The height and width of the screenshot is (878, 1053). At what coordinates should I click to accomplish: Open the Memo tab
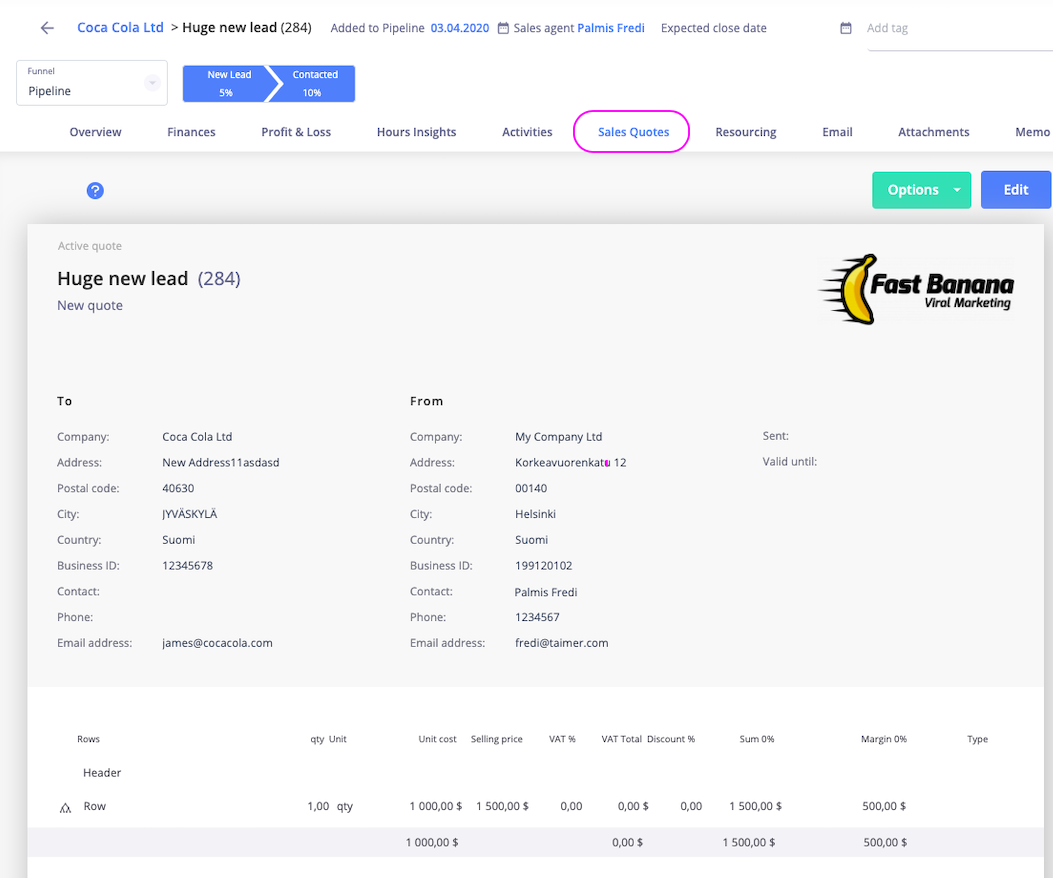(x=1032, y=132)
